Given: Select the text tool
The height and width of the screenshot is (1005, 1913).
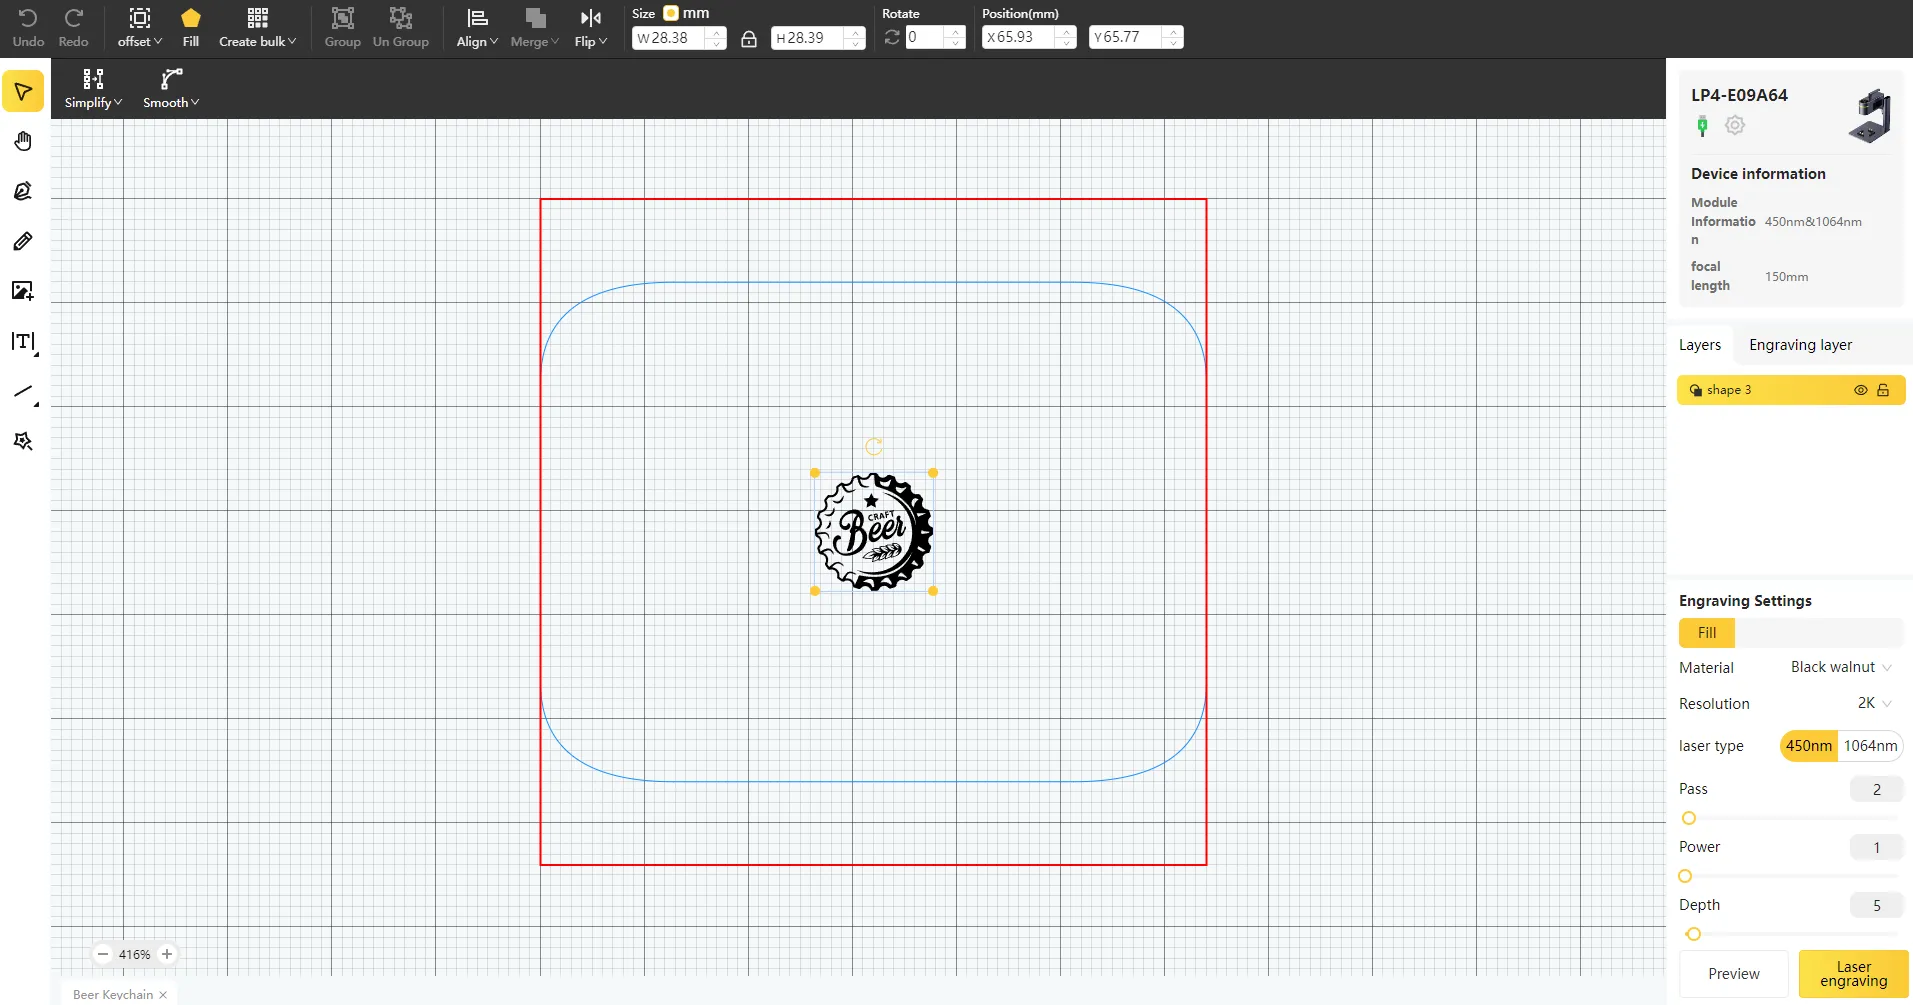Looking at the screenshot, I should [x=24, y=342].
